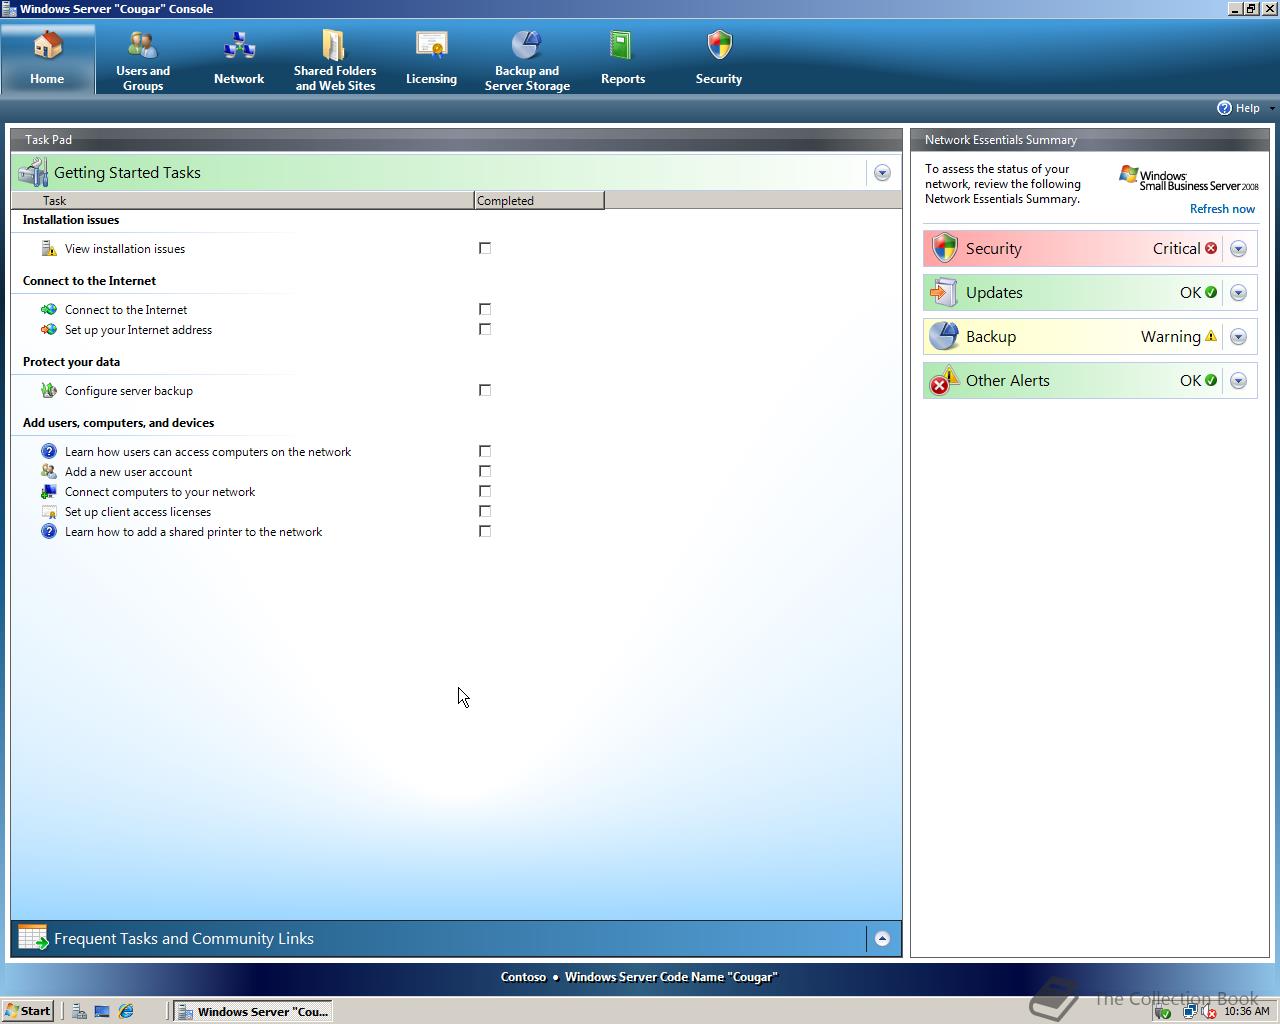Open the Licensing certificate icon
Image resolution: width=1280 pixels, height=1024 pixels.
coord(431,45)
